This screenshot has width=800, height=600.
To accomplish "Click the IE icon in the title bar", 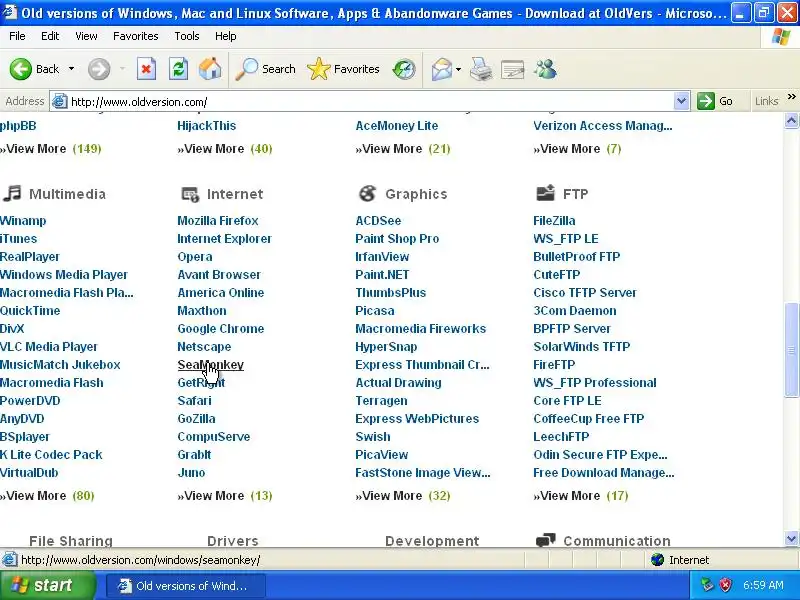I will click(10, 12).
